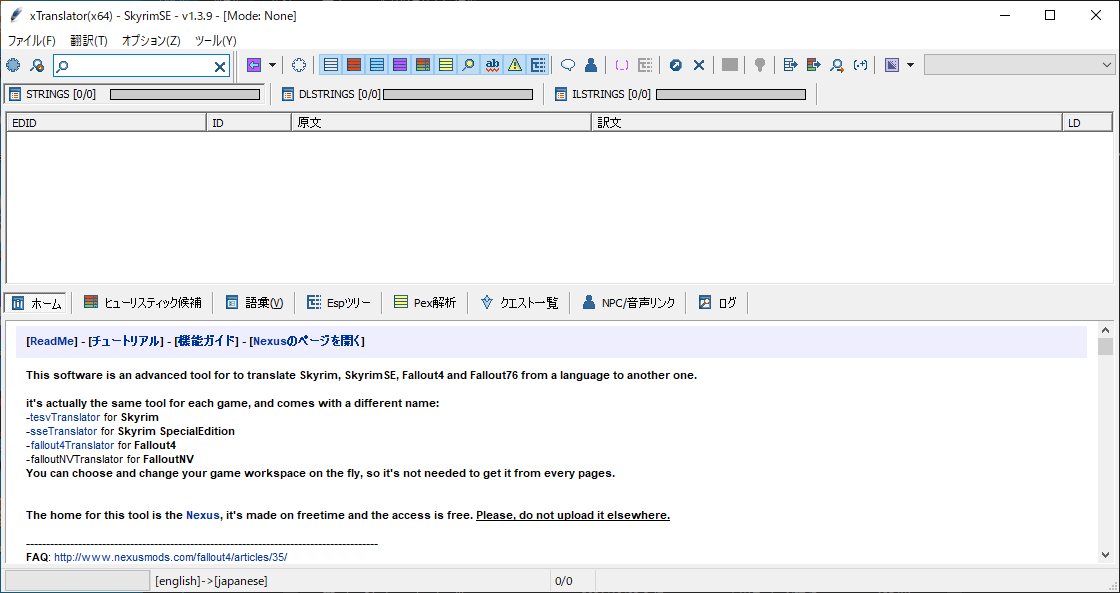This screenshot has width=1120, height=593.
Task: Click the magnifier with orange arrow icon
Action: (837, 66)
